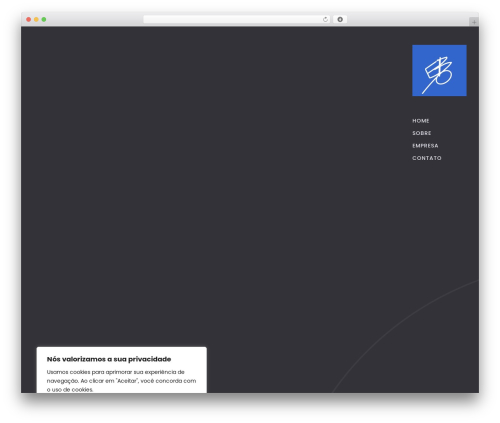Open the EMPRESA menu link
This screenshot has width=500, height=423.
(x=425, y=146)
